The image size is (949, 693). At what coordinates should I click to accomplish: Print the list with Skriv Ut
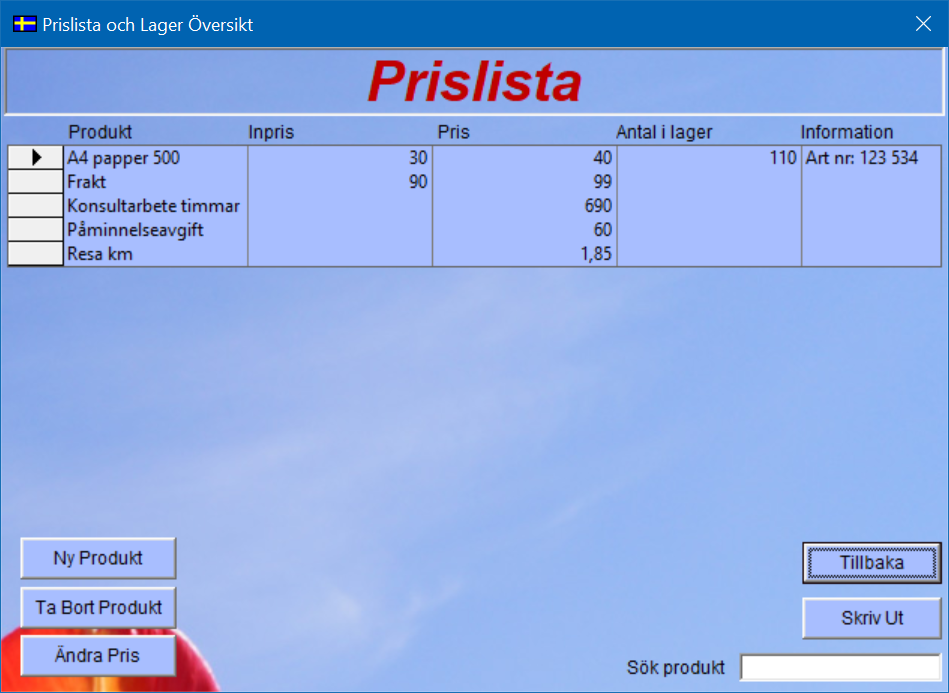tap(871, 618)
